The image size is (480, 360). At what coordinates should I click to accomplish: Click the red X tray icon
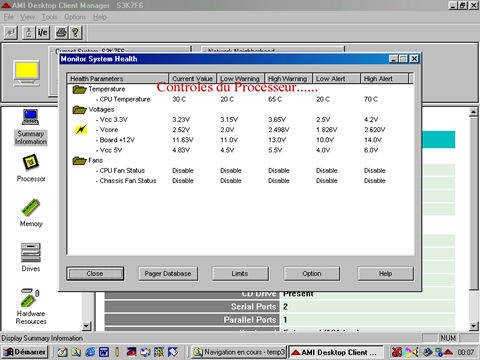(x=397, y=352)
